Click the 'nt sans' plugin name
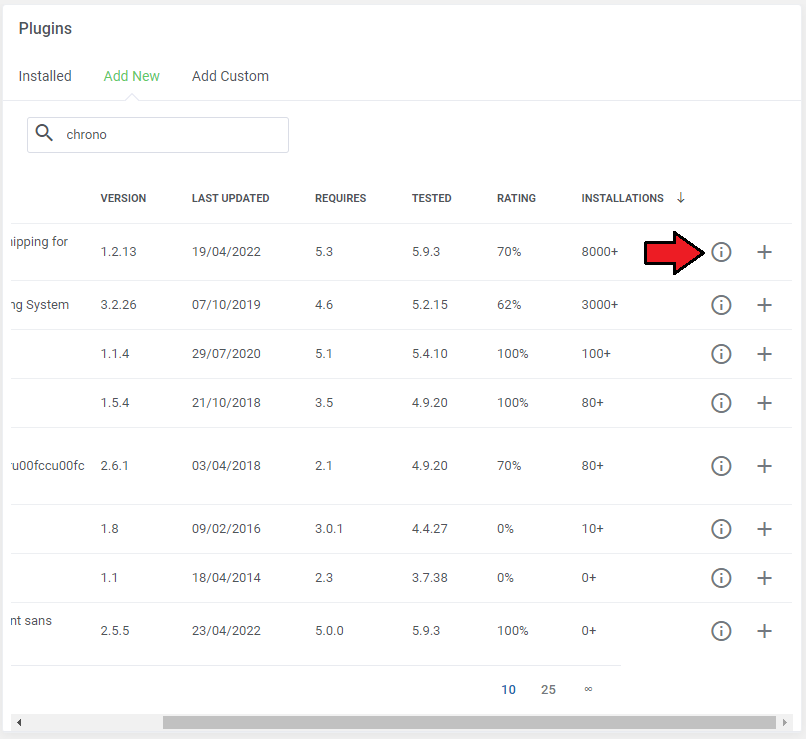 [x=31, y=620]
